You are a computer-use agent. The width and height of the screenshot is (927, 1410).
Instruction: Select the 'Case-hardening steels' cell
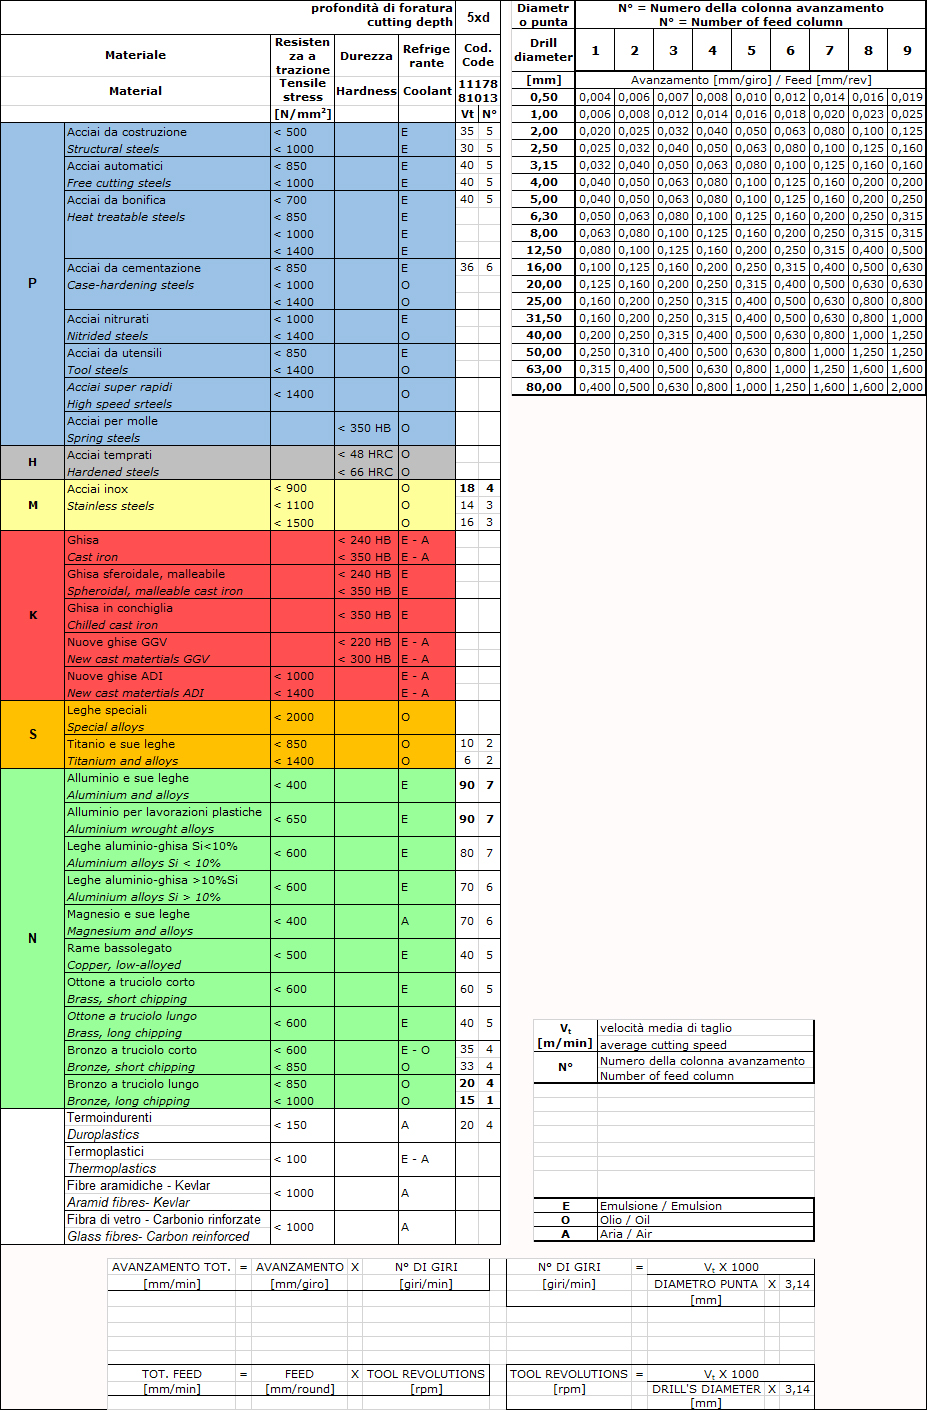(168, 285)
